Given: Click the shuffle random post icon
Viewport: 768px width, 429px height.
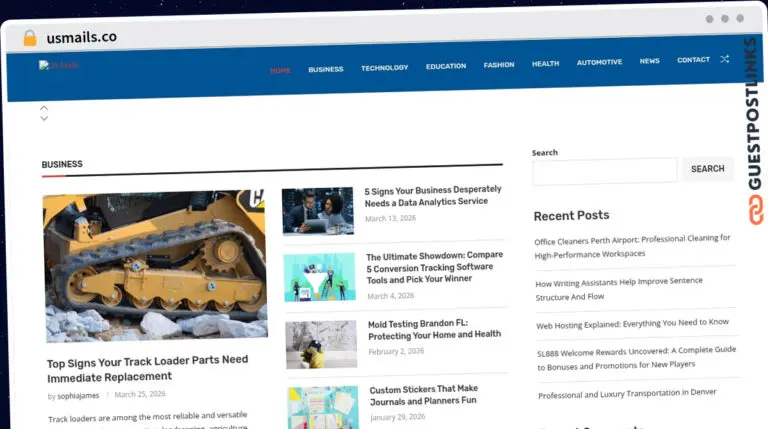Looking at the screenshot, I should tap(725, 59).
